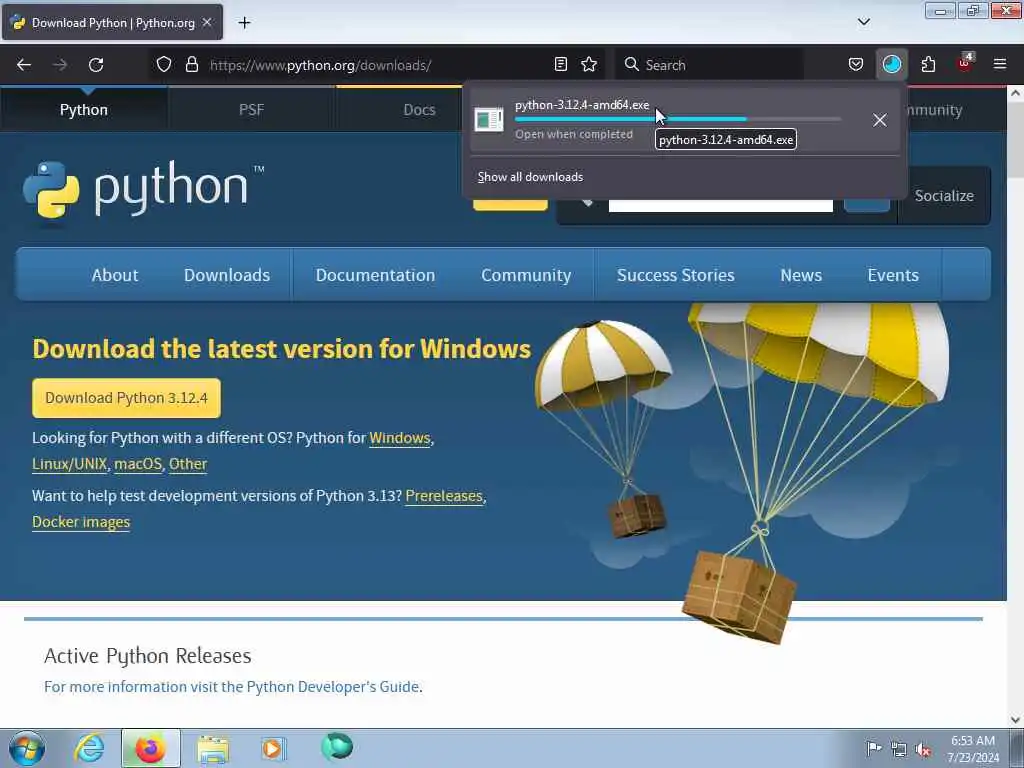Open the Socialize menu
This screenshot has height=768, width=1024.
[944, 196]
